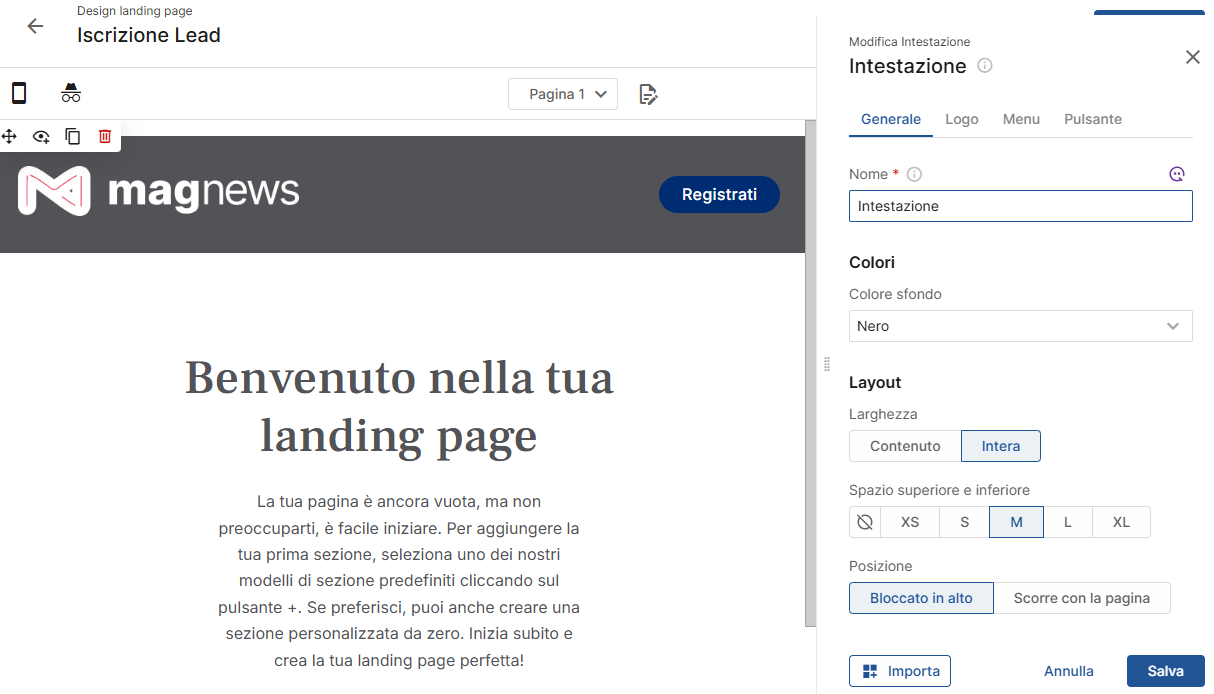1214x694 pixels.
Task: Click the panel resize grip handle
Action: [827, 364]
